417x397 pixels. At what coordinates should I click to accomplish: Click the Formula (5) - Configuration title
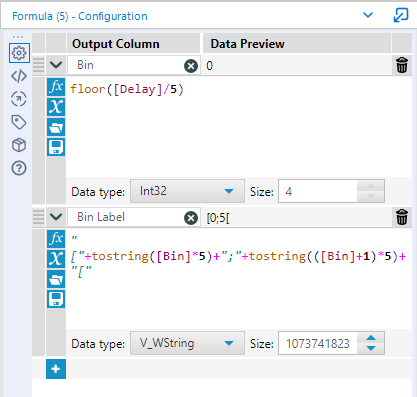click(80, 16)
